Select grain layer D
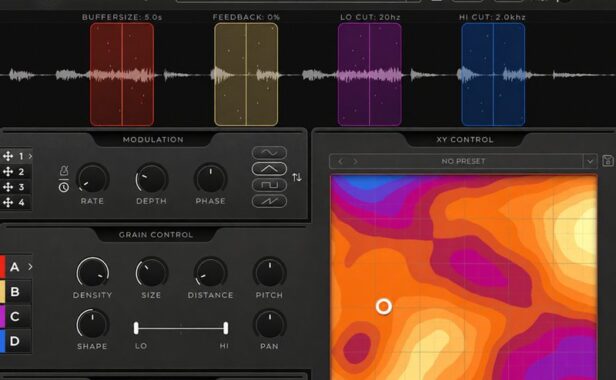This screenshot has height=380, width=616. coord(15,341)
